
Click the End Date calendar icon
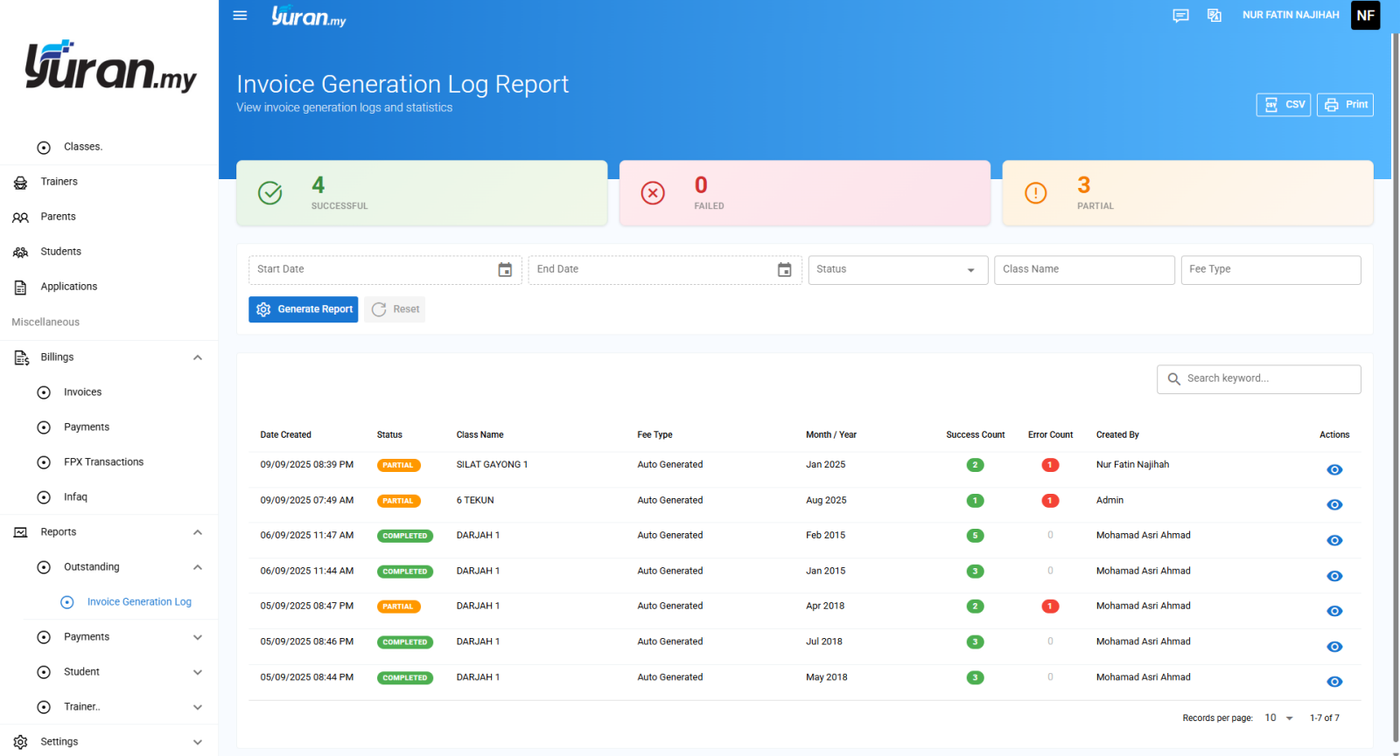pyautogui.click(x=785, y=270)
